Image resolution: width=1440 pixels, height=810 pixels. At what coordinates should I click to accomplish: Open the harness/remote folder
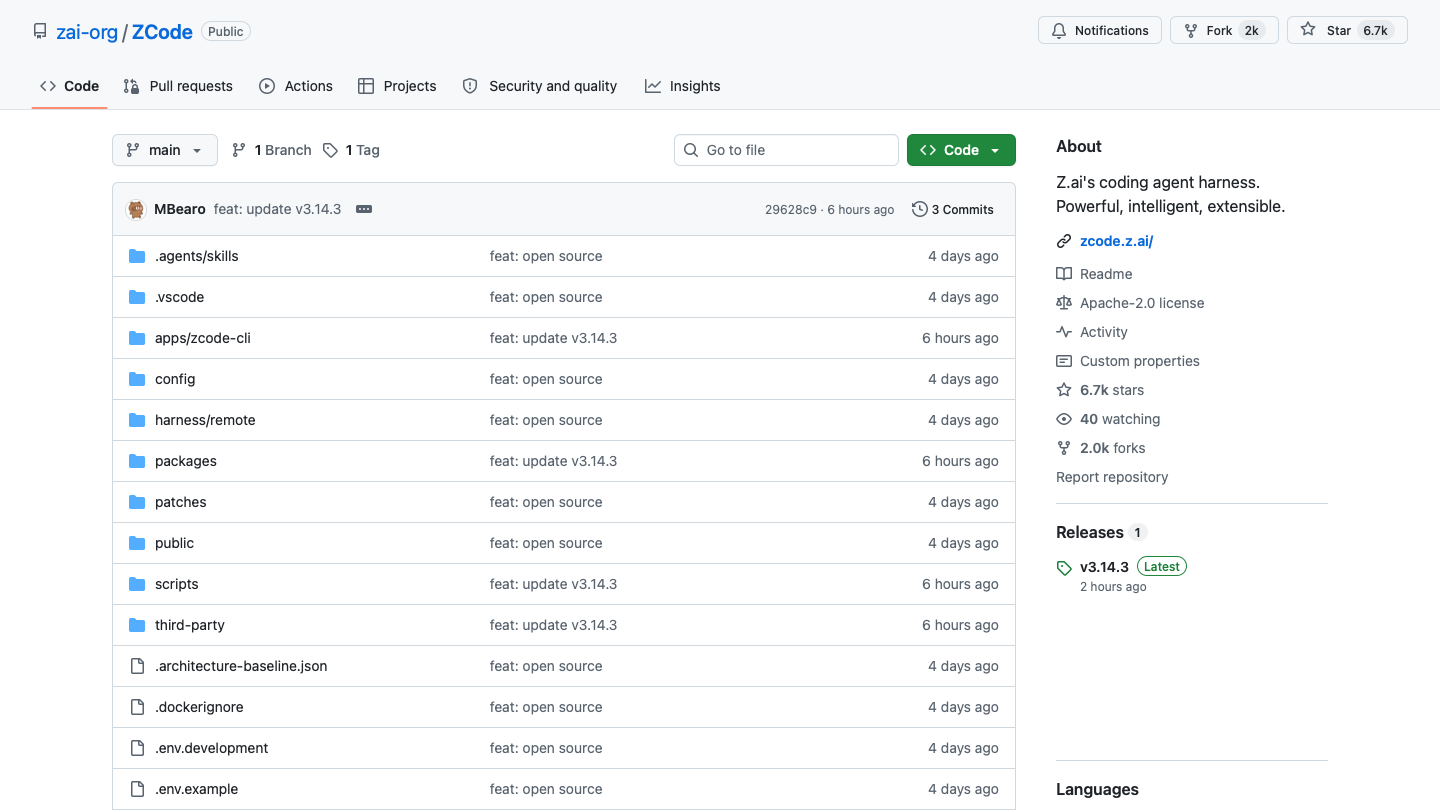pos(205,420)
